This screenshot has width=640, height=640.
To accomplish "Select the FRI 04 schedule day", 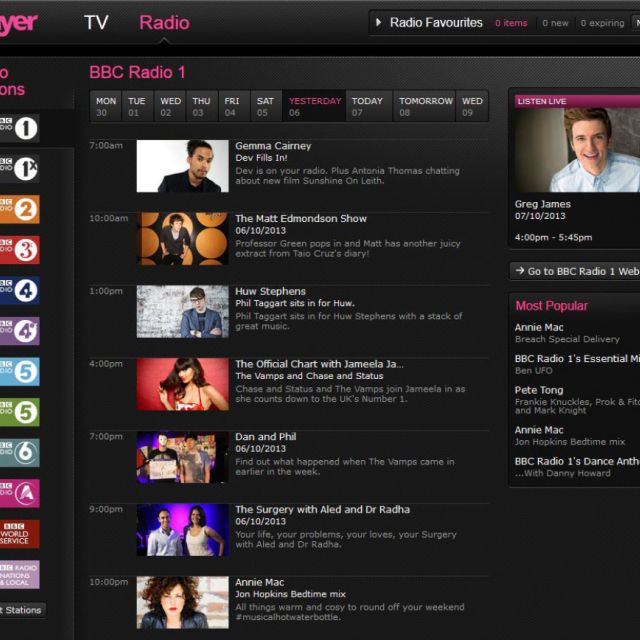I will pyautogui.click(x=234, y=106).
